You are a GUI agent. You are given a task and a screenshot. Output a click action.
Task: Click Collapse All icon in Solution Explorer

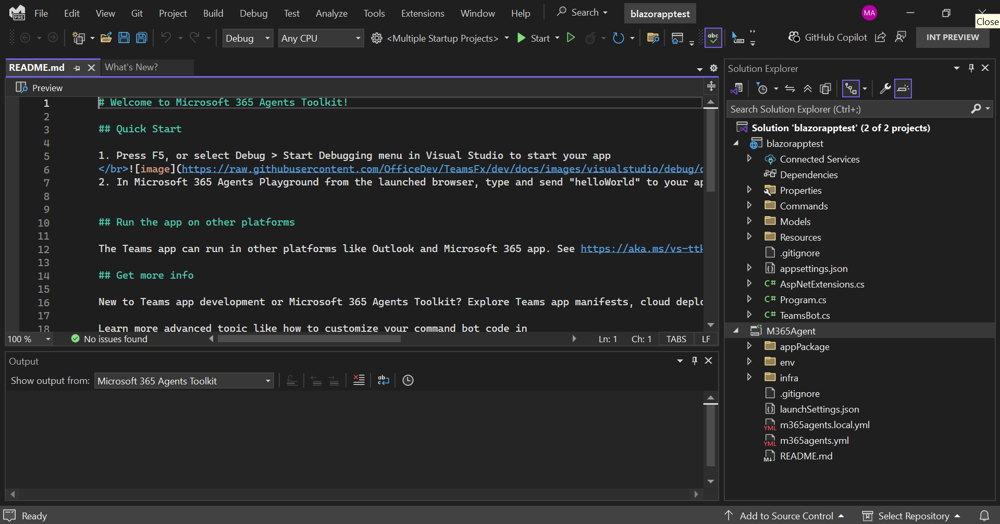point(807,89)
